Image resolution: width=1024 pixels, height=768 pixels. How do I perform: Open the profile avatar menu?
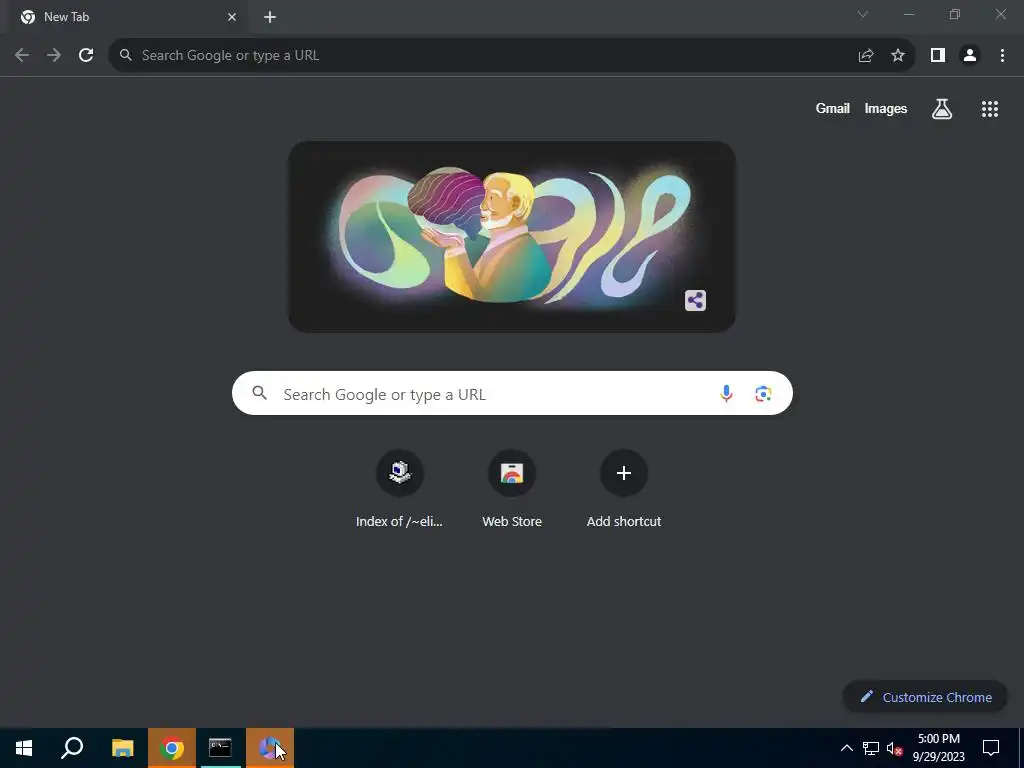tap(970, 56)
